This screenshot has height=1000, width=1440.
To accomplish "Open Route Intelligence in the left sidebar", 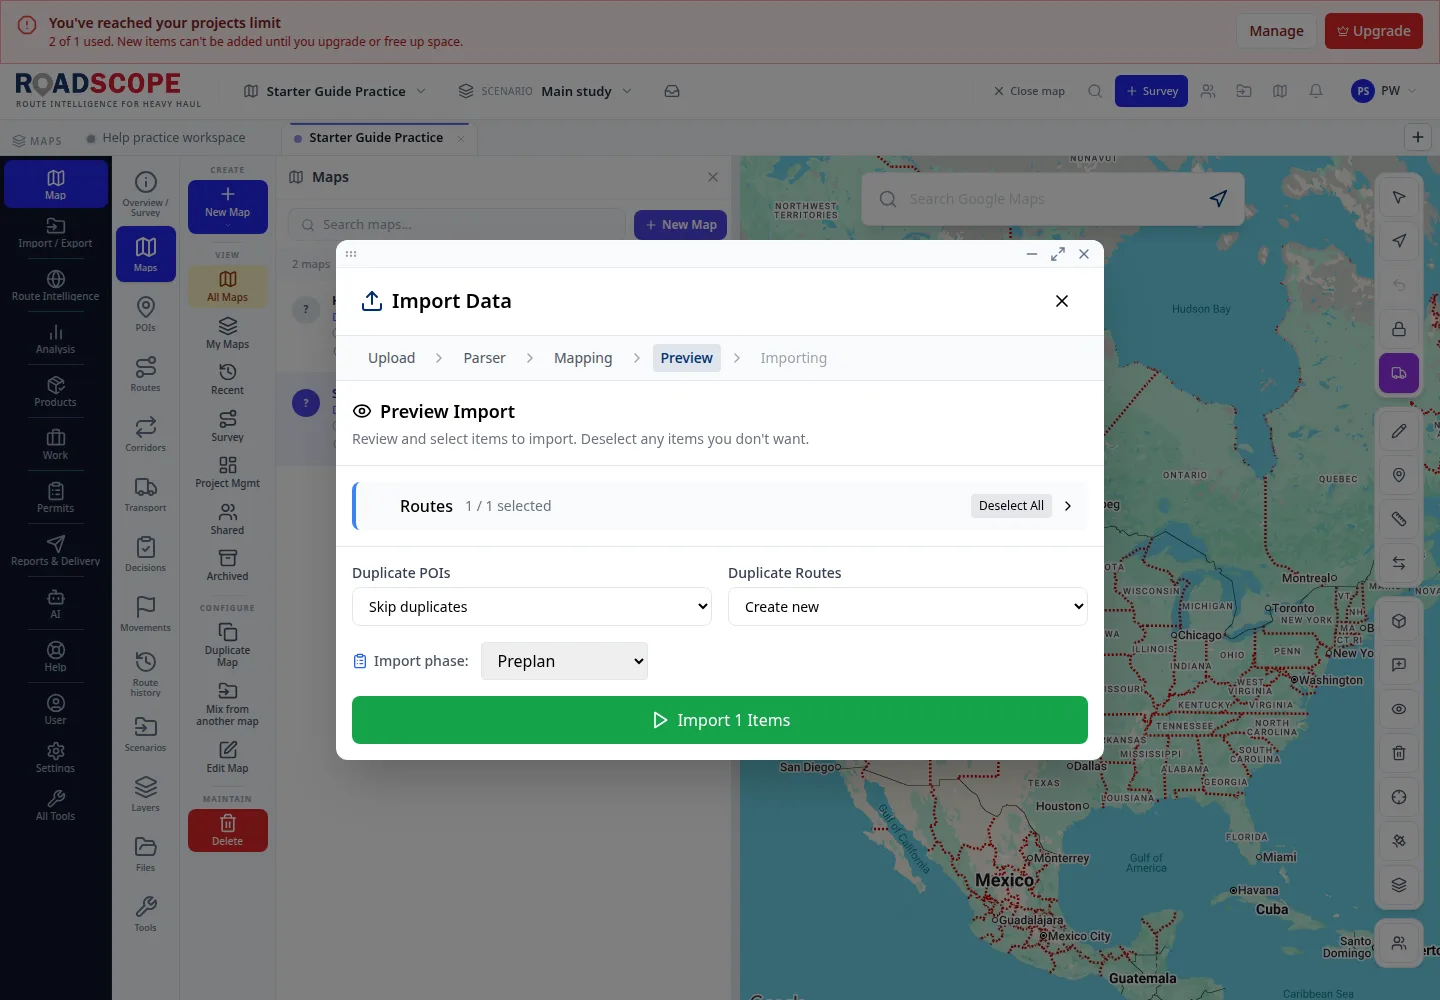I will 55,286.
